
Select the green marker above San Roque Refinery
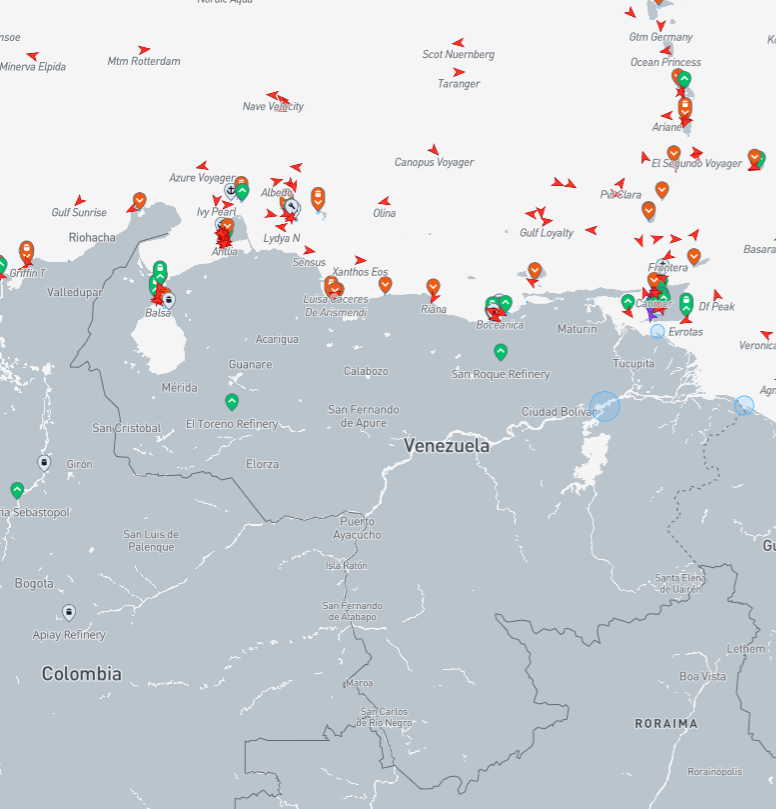[x=500, y=352]
